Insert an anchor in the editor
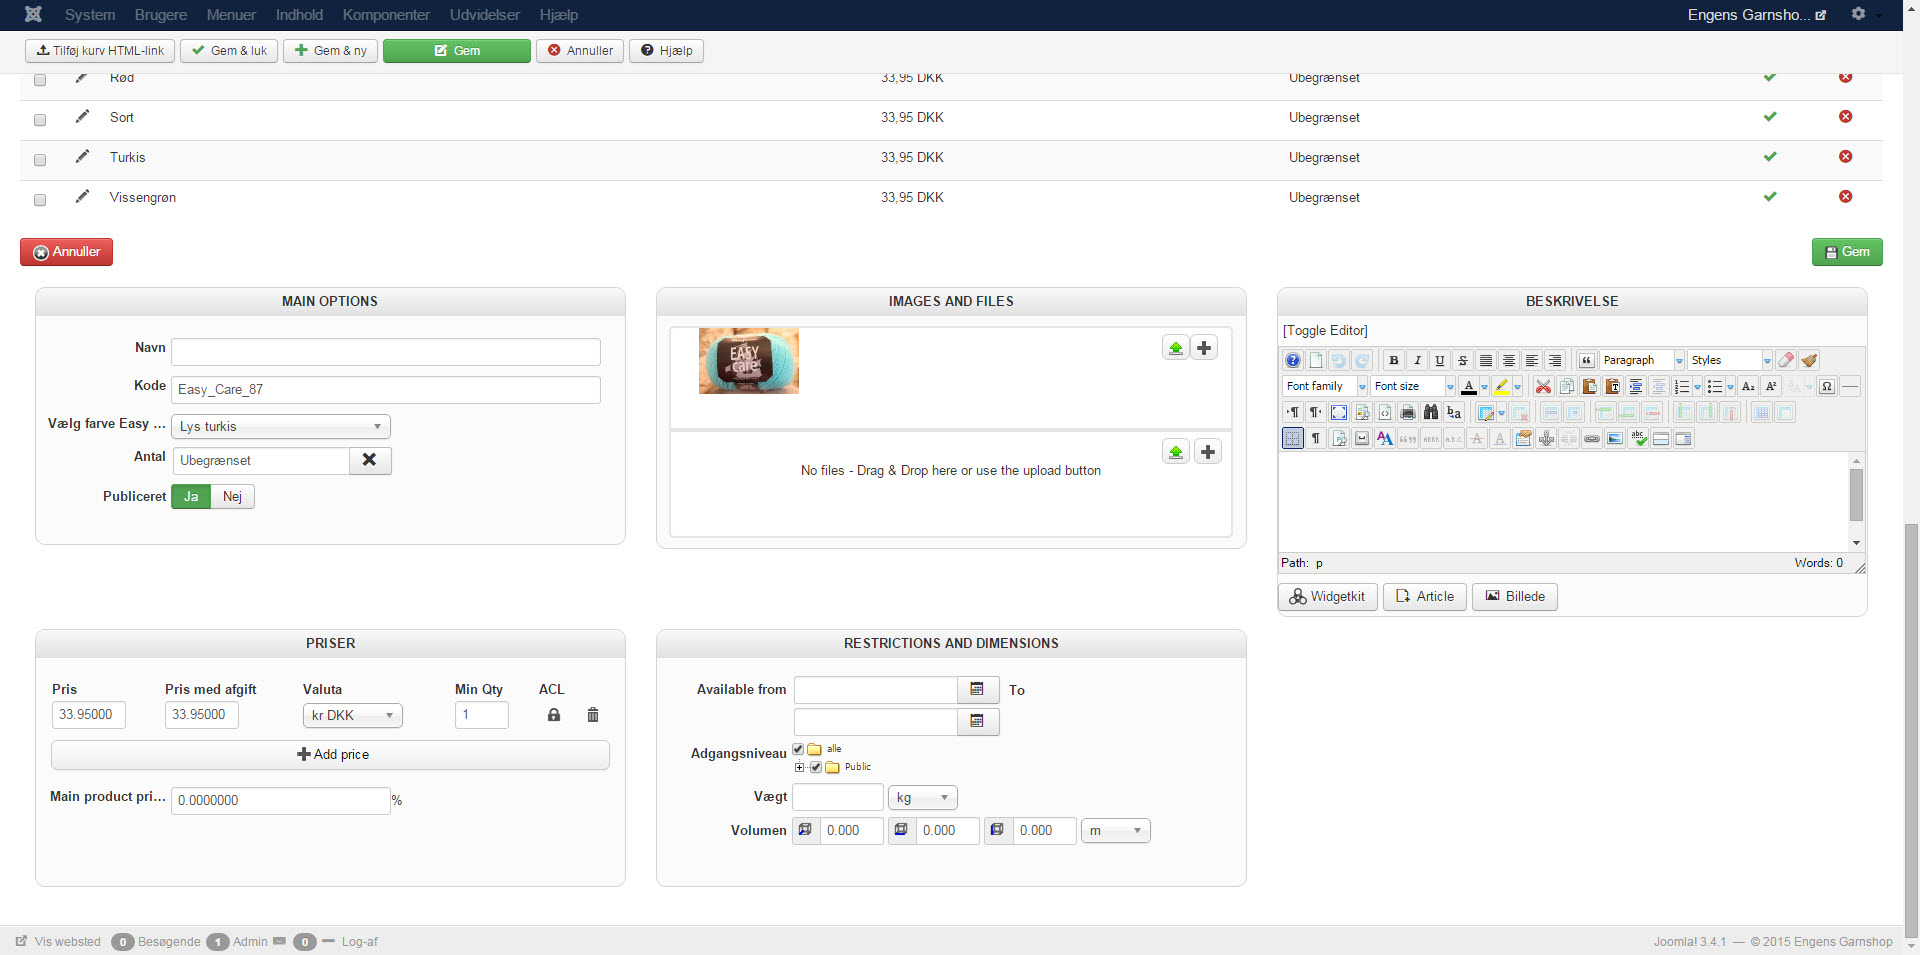 (x=1546, y=438)
